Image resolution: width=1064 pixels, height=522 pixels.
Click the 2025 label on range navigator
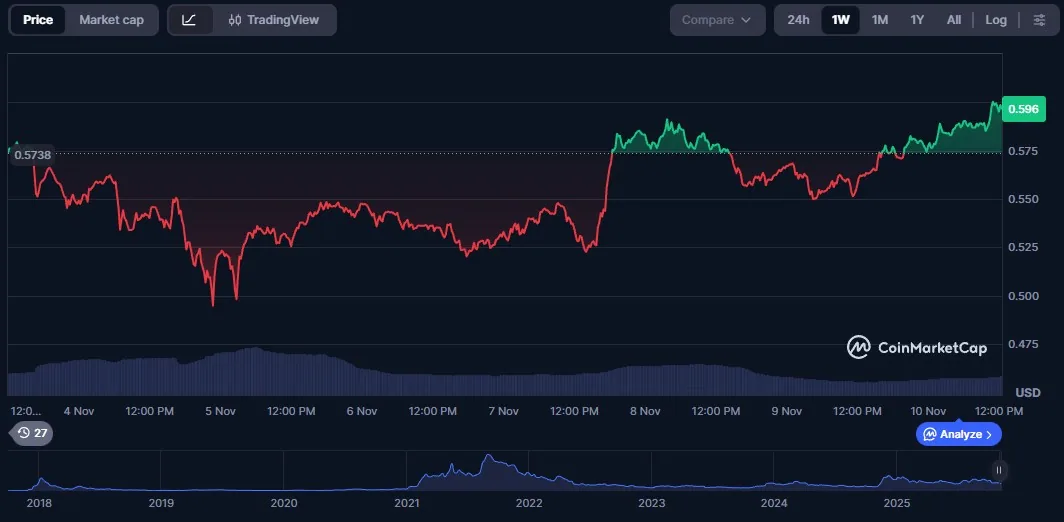(x=896, y=503)
